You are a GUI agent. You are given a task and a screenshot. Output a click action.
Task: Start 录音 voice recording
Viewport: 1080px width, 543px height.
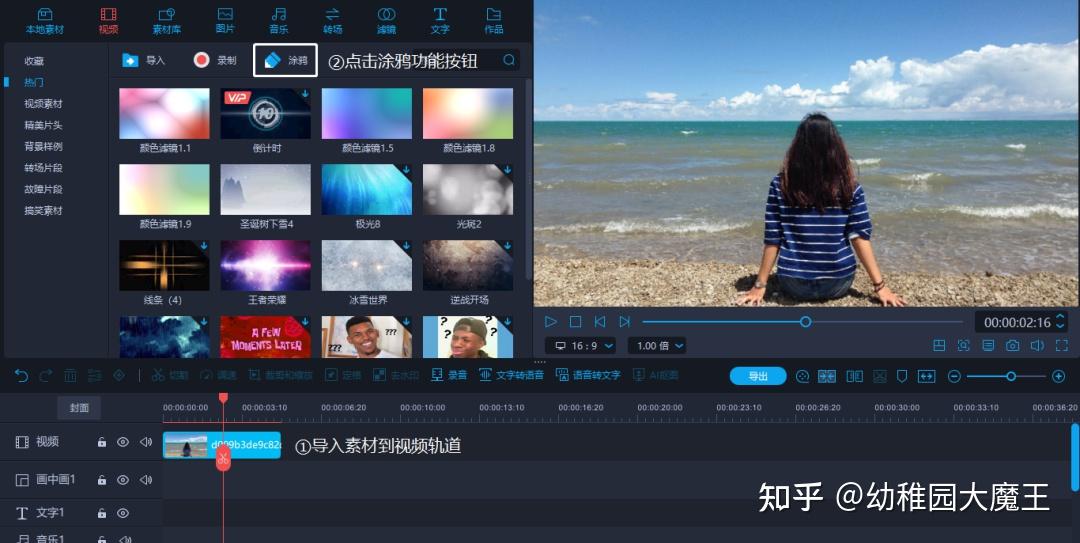pos(449,376)
